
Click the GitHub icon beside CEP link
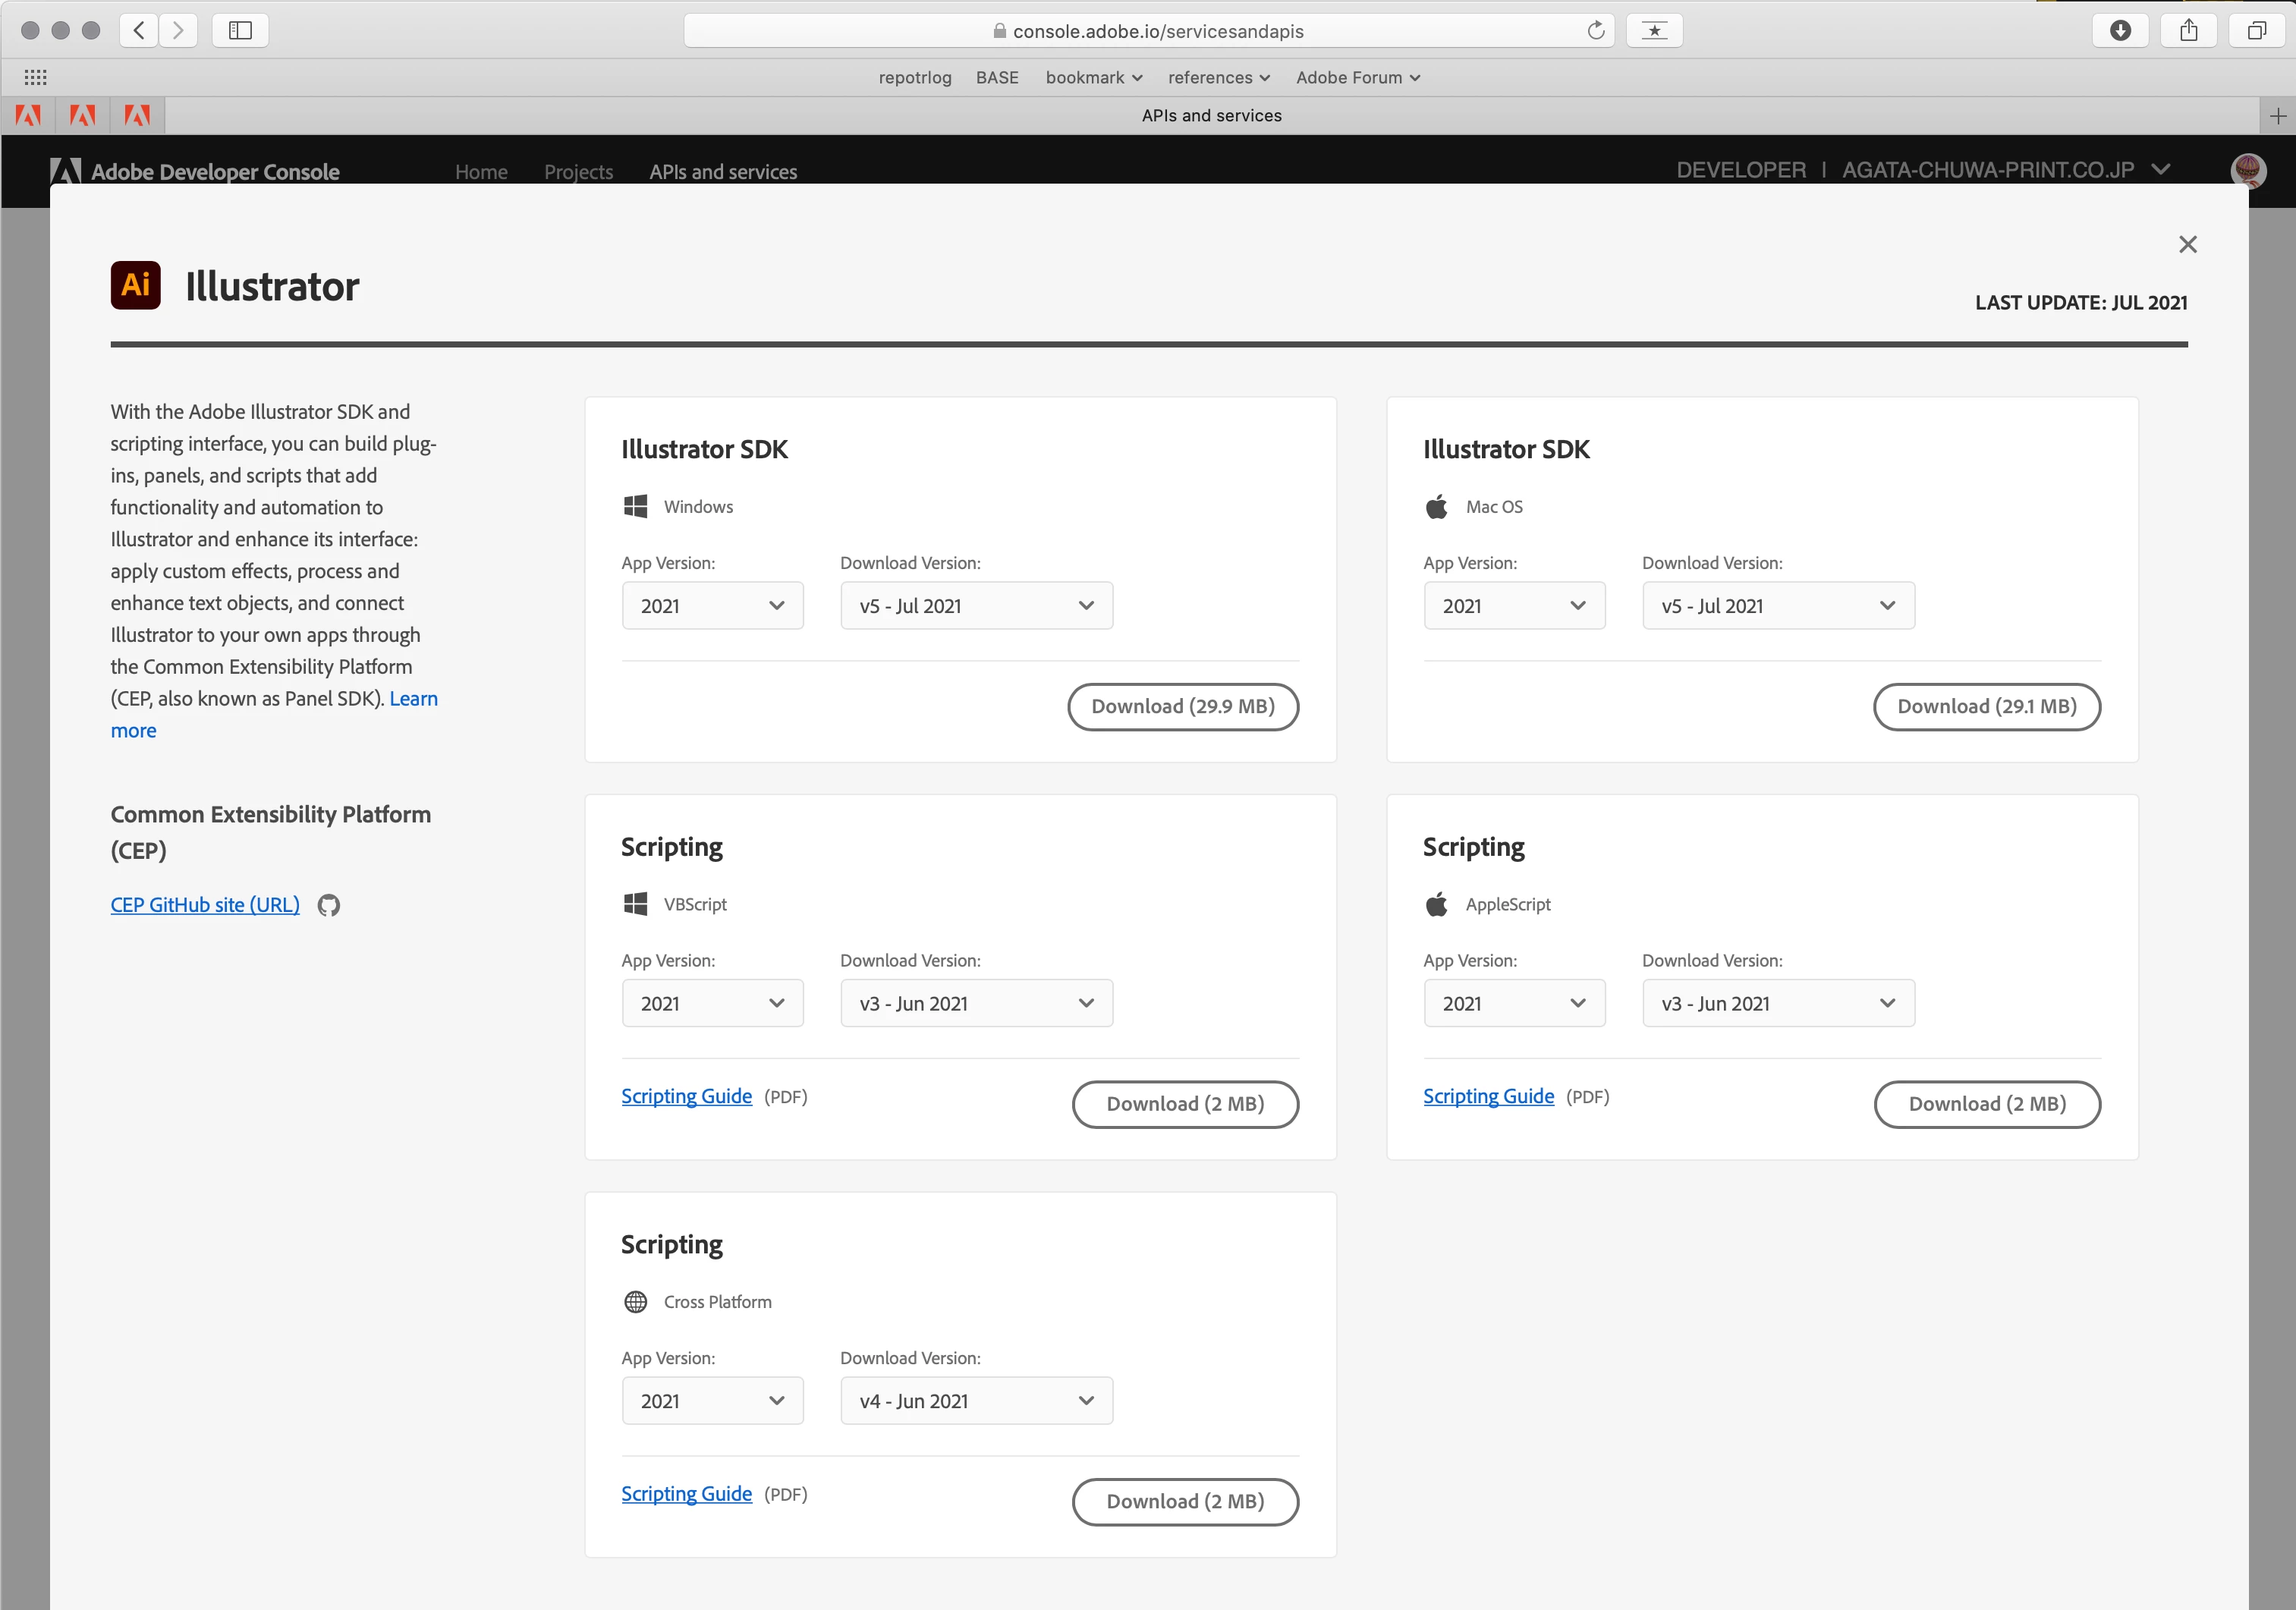(328, 905)
